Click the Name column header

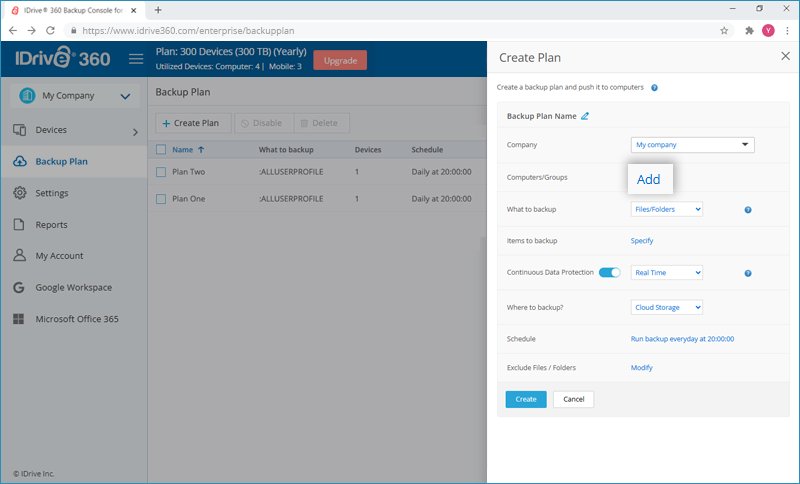182,149
